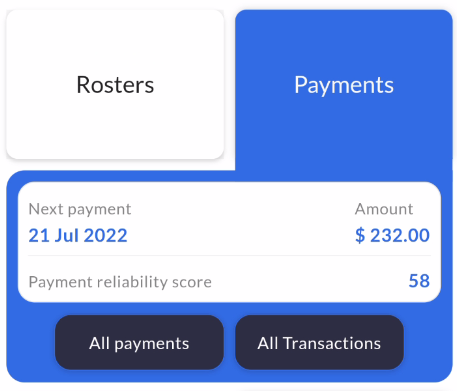Click the year 2022 in the date

[106, 235]
